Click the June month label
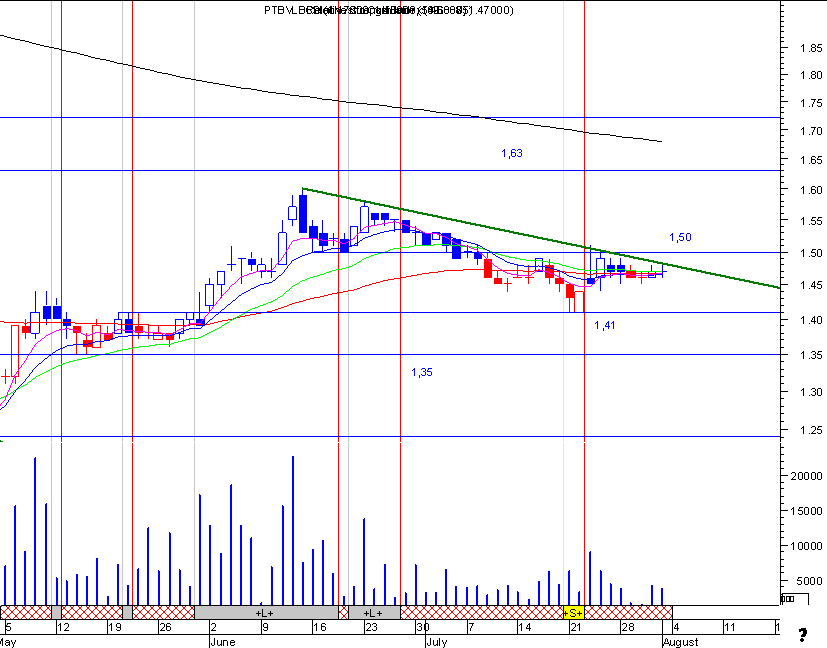This screenshot has height=648, width=827. (x=223, y=642)
